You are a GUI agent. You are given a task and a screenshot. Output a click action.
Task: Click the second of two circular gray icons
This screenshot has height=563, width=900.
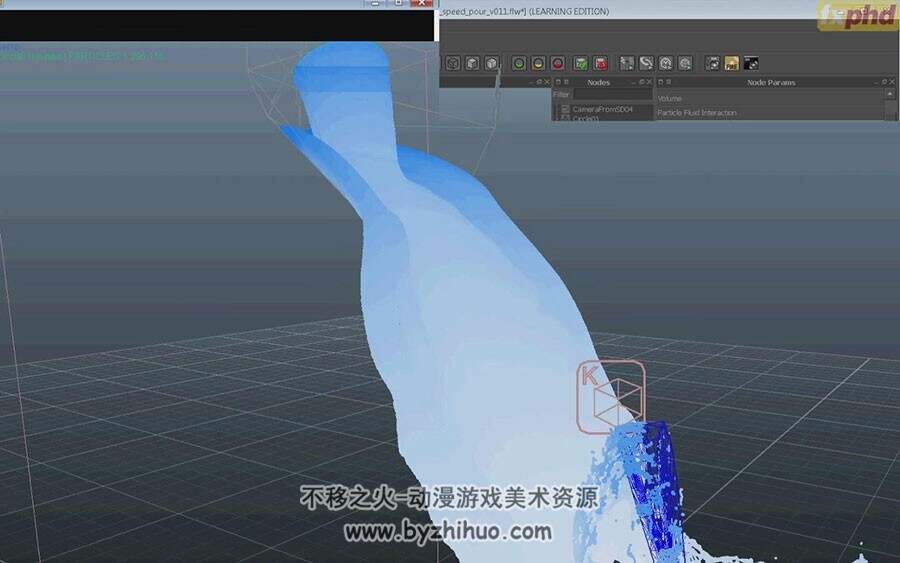pyautogui.click(x=685, y=63)
